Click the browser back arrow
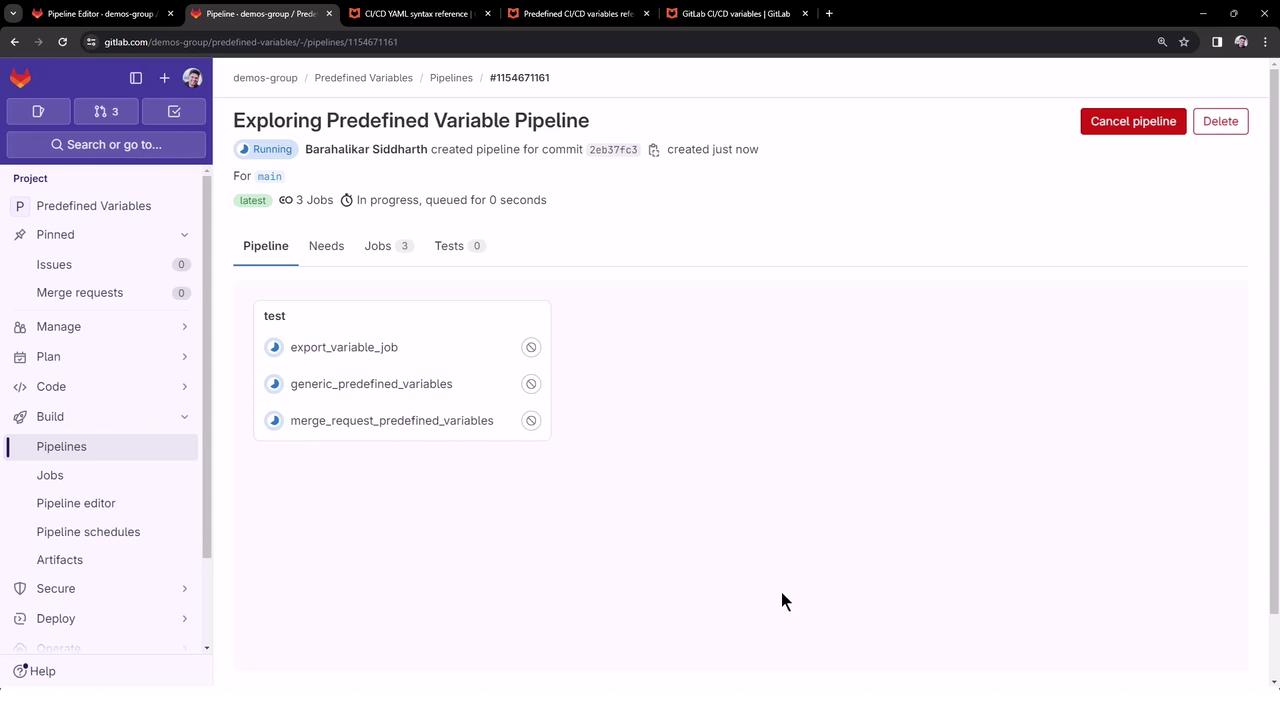Image resolution: width=1280 pixels, height=720 pixels. click(x=15, y=42)
